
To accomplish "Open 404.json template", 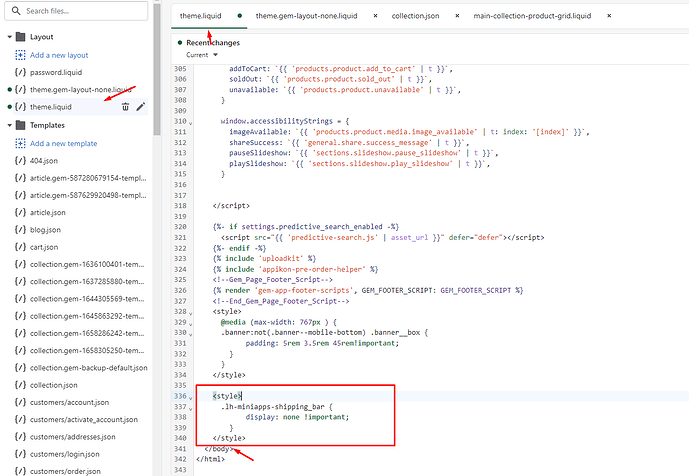I will click(44, 160).
